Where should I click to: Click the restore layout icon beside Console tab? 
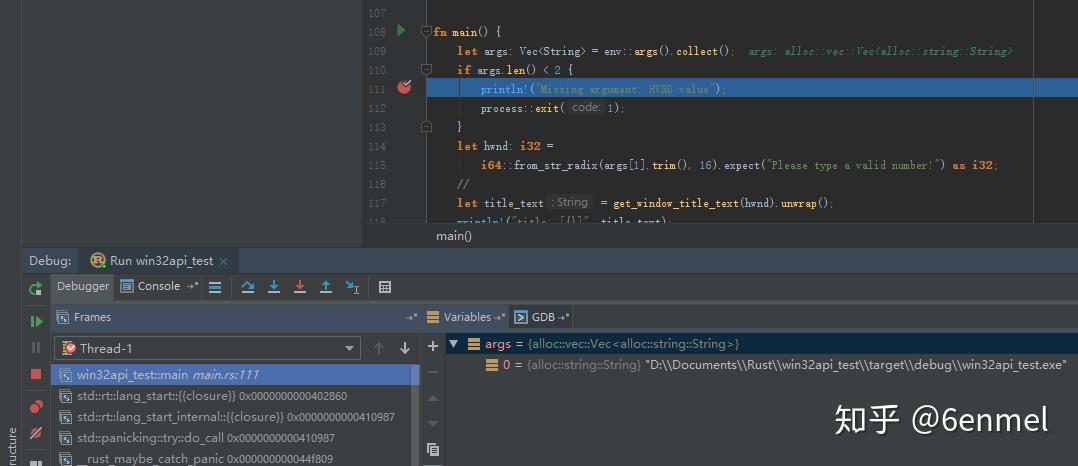(192, 286)
